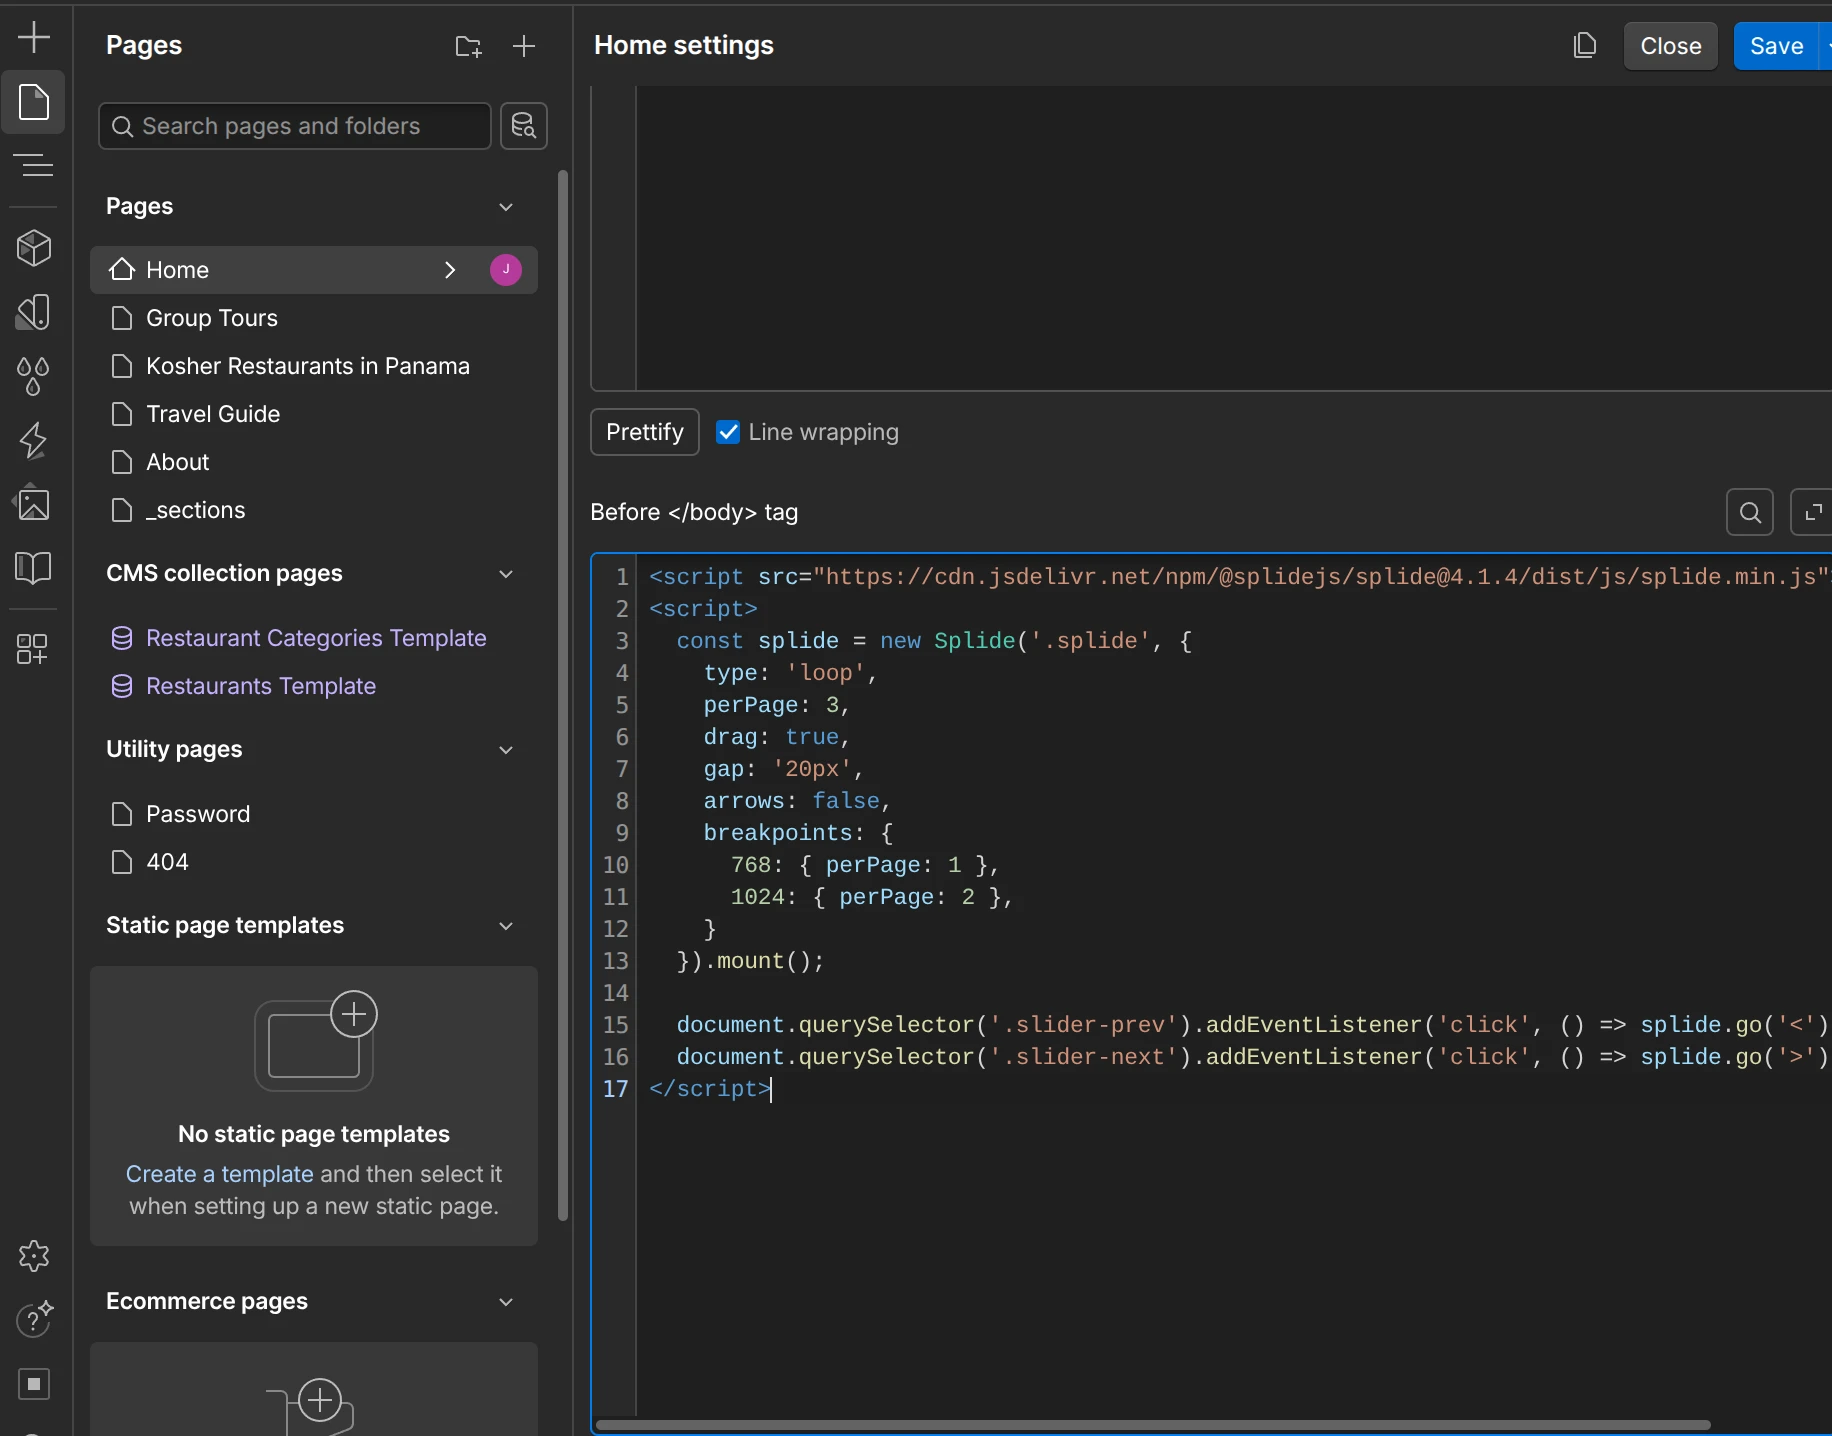Click the Prettify button
The width and height of the screenshot is (1832, 1436).
pos(645,432)
